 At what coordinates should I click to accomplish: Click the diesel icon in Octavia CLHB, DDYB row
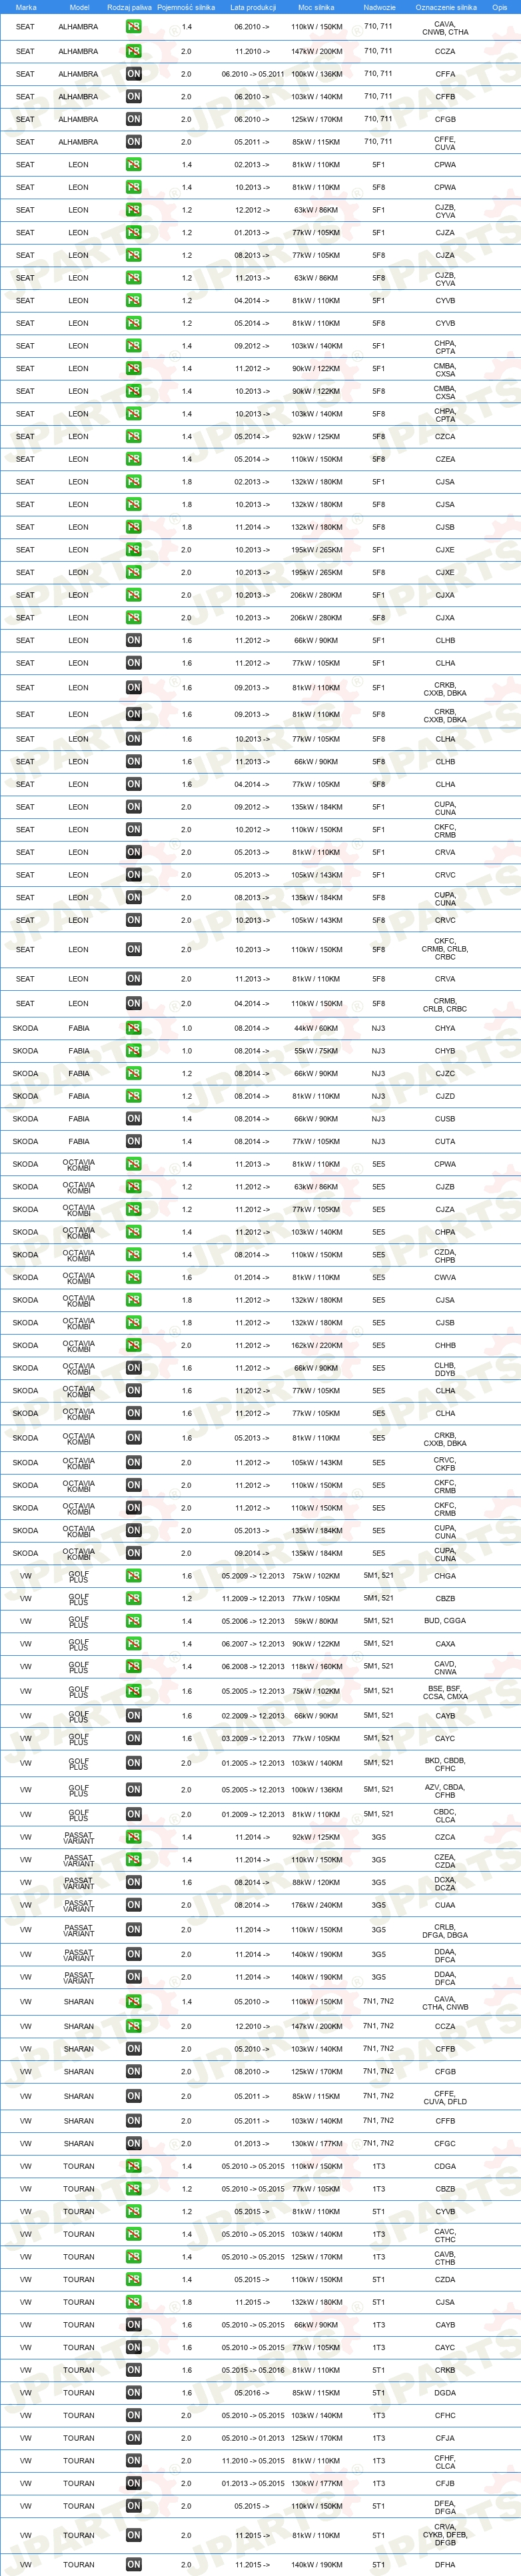133,1368
